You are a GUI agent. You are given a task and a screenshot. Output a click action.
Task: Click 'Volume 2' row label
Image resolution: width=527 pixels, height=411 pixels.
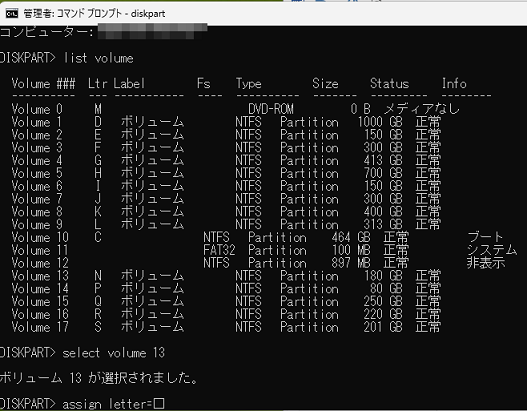[37, 135]
